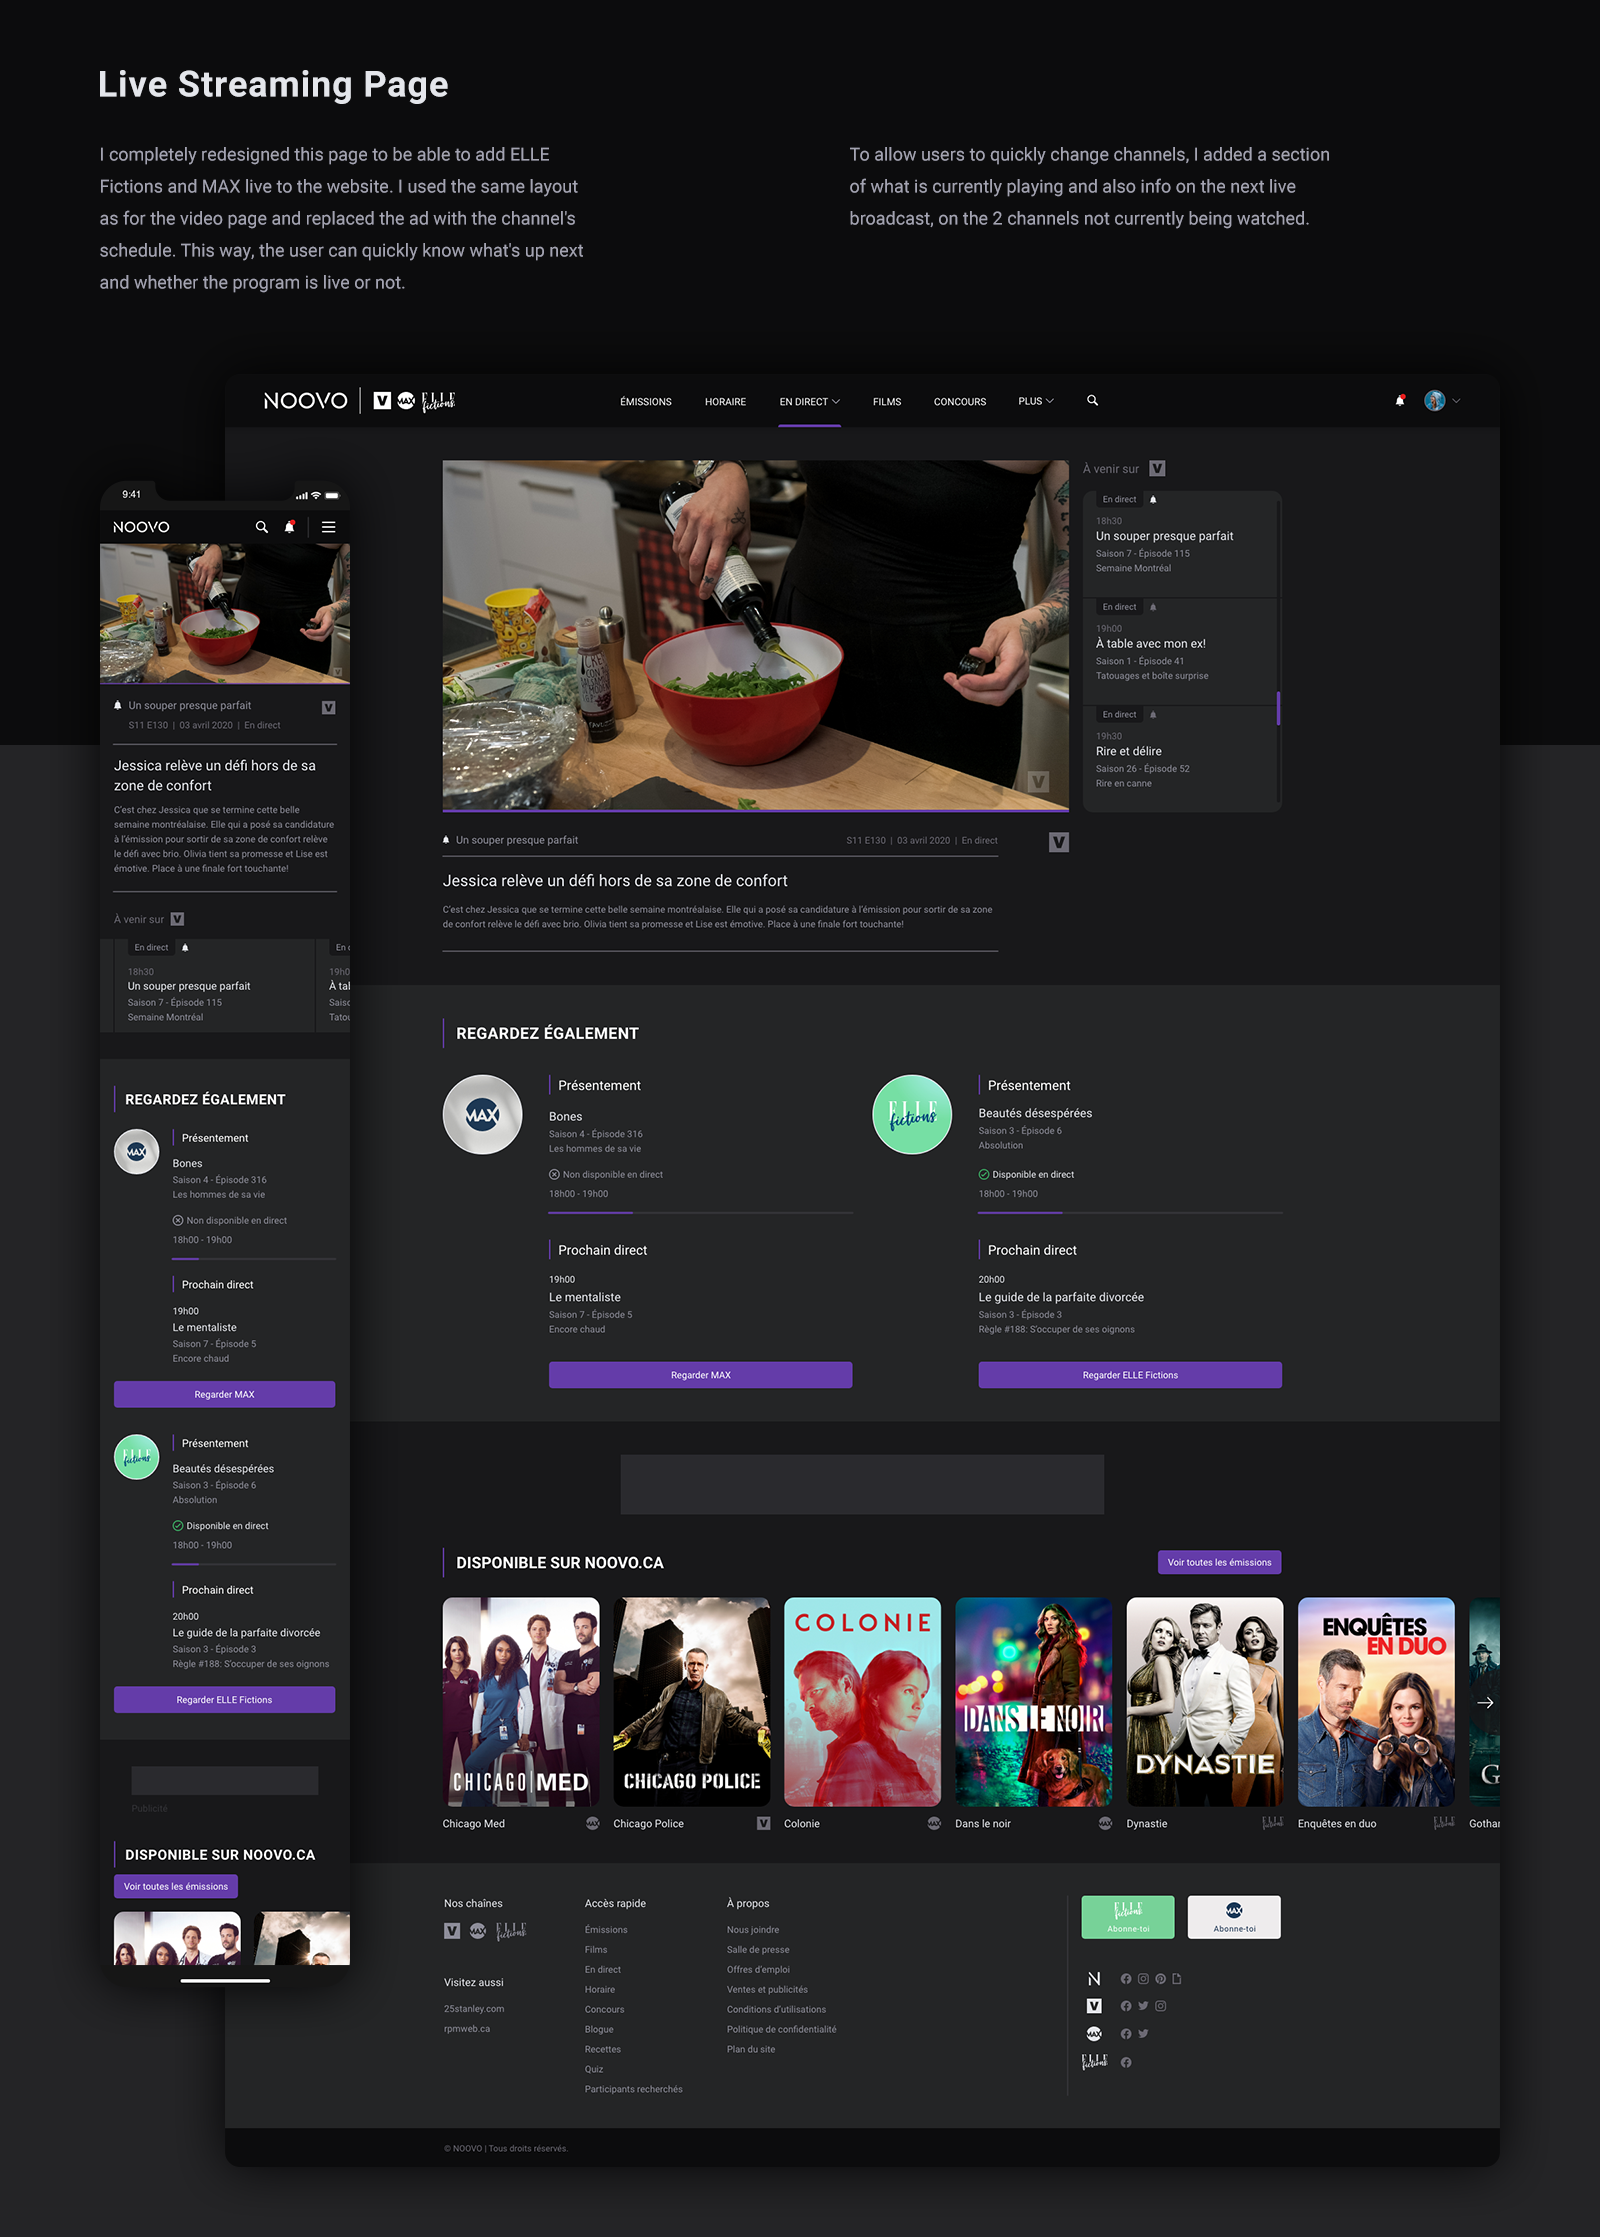
Task: Go to the HORAIRE menu item
Action: (725, 402)
